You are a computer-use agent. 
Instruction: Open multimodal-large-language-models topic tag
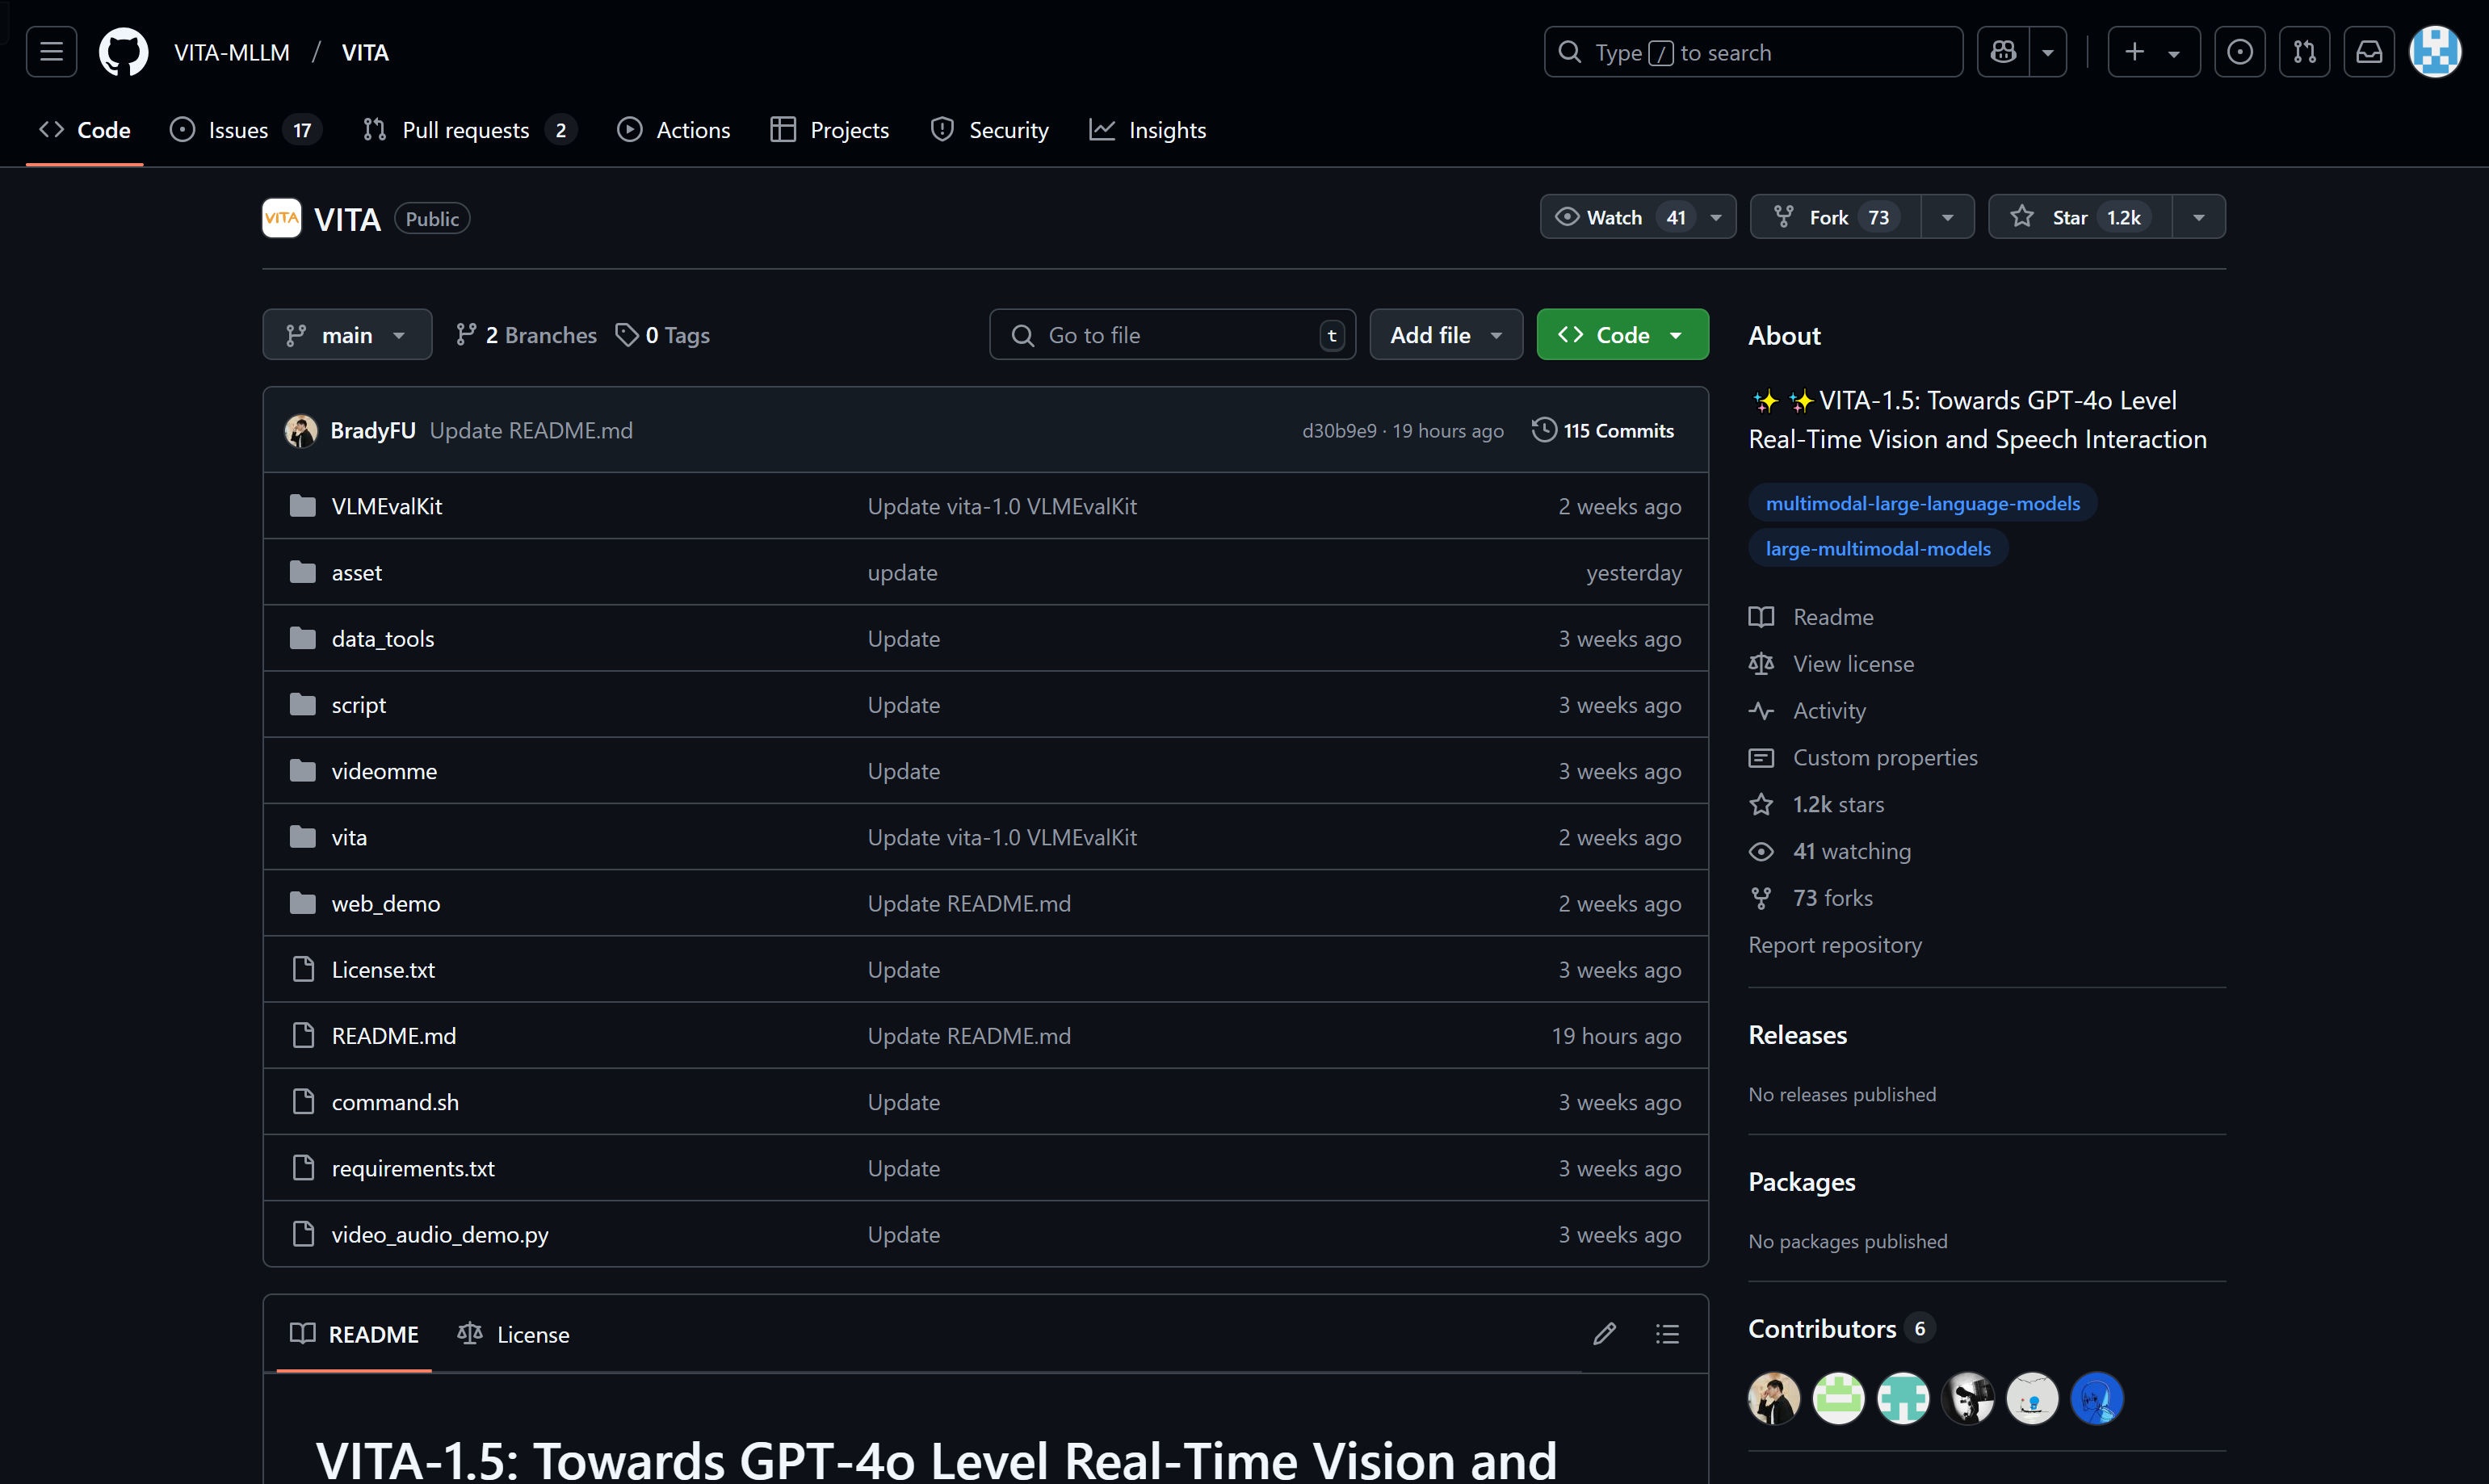click(1922, 503)
